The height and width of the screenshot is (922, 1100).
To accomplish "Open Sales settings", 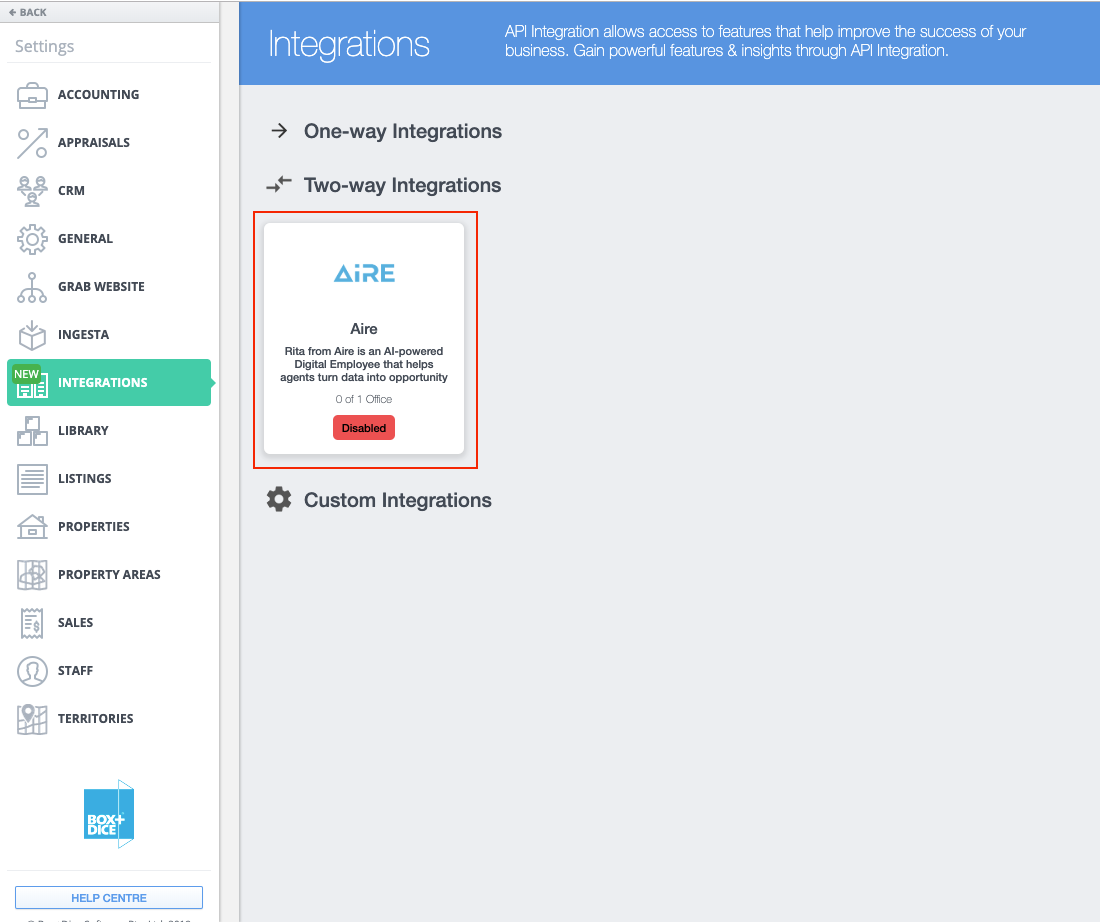I will click(76, 623).
